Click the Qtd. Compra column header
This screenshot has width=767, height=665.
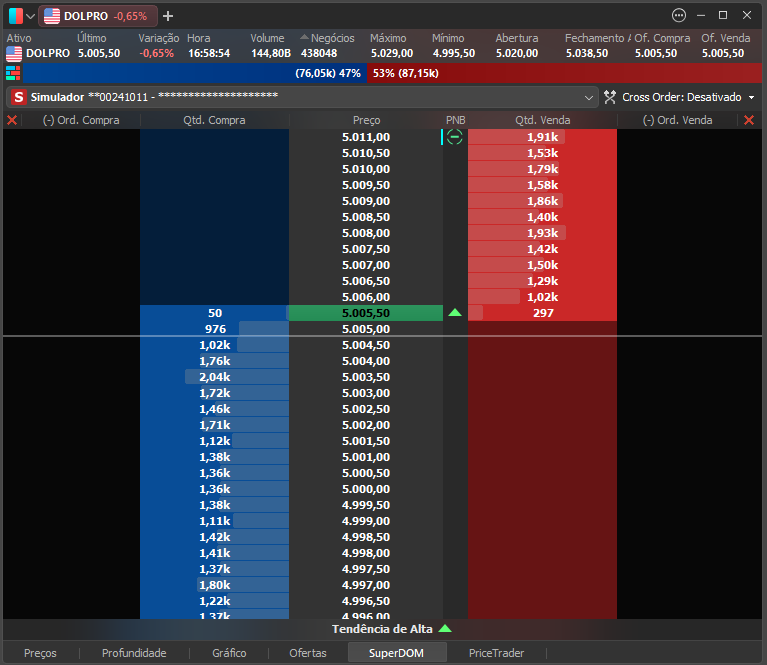[x=214, y=120]
